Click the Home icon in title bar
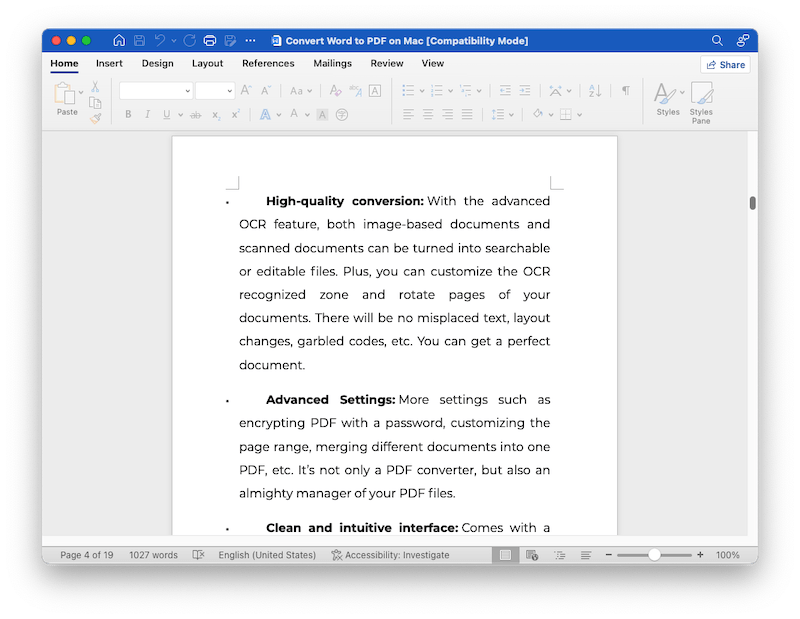 coord(119,41)
